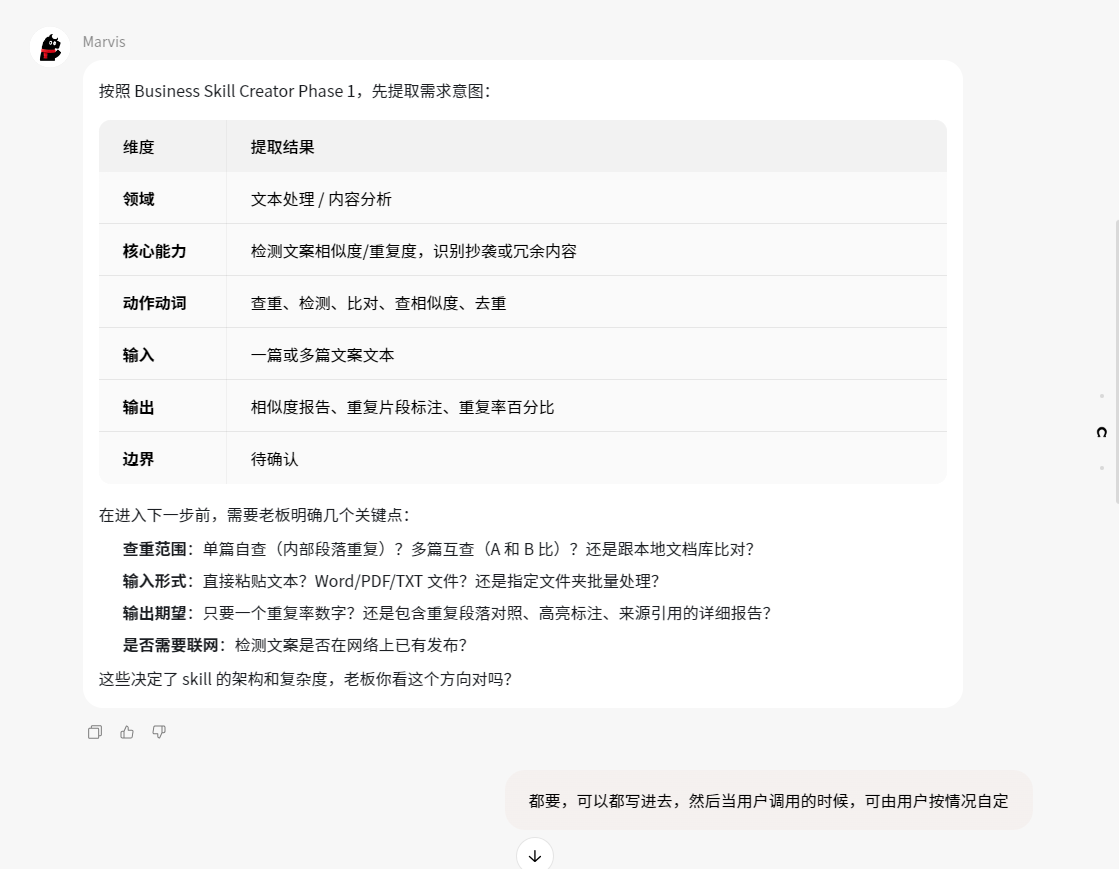
Task: Click the scroll-to-bottom arrow button
Action: pos(535,855)
